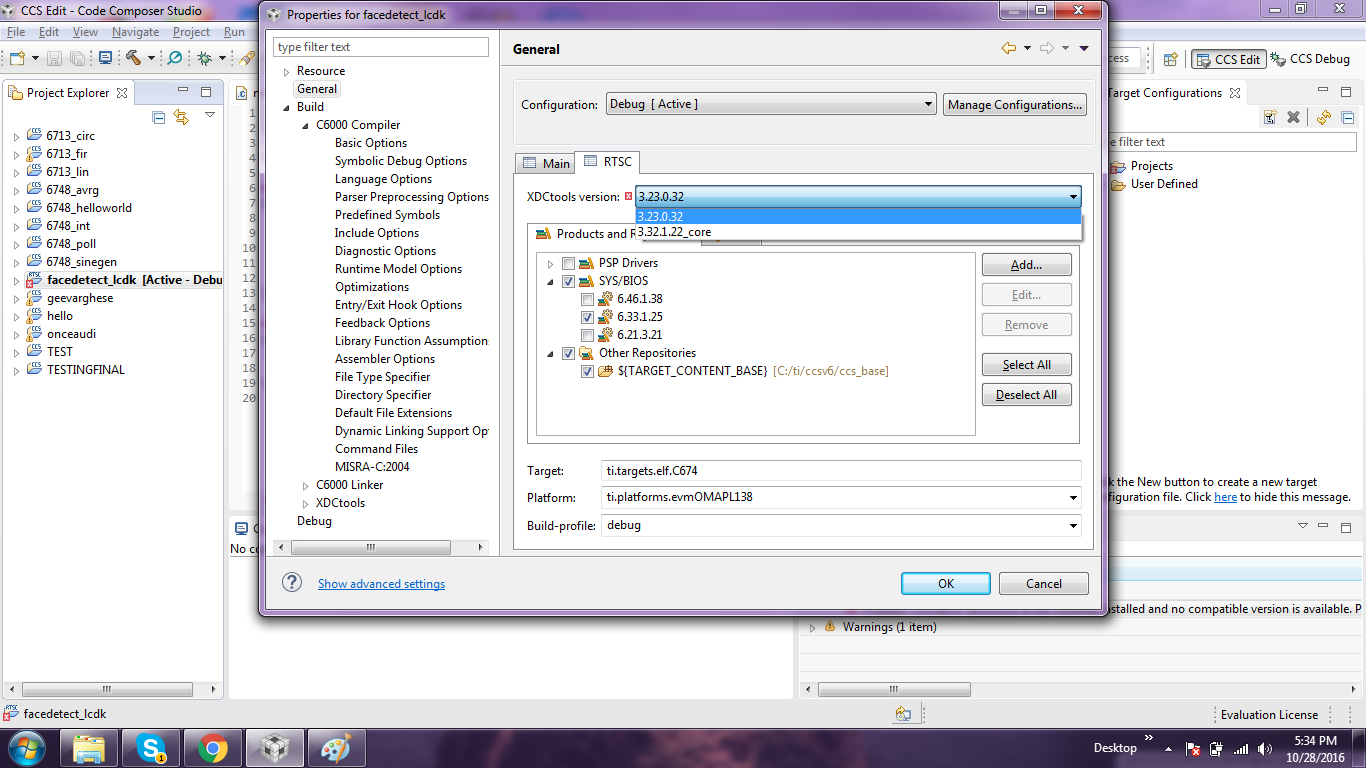Screen dimensions: 1366x768
Task: Collapse all in Target Configurations panel
Action: click(1347, 117)
